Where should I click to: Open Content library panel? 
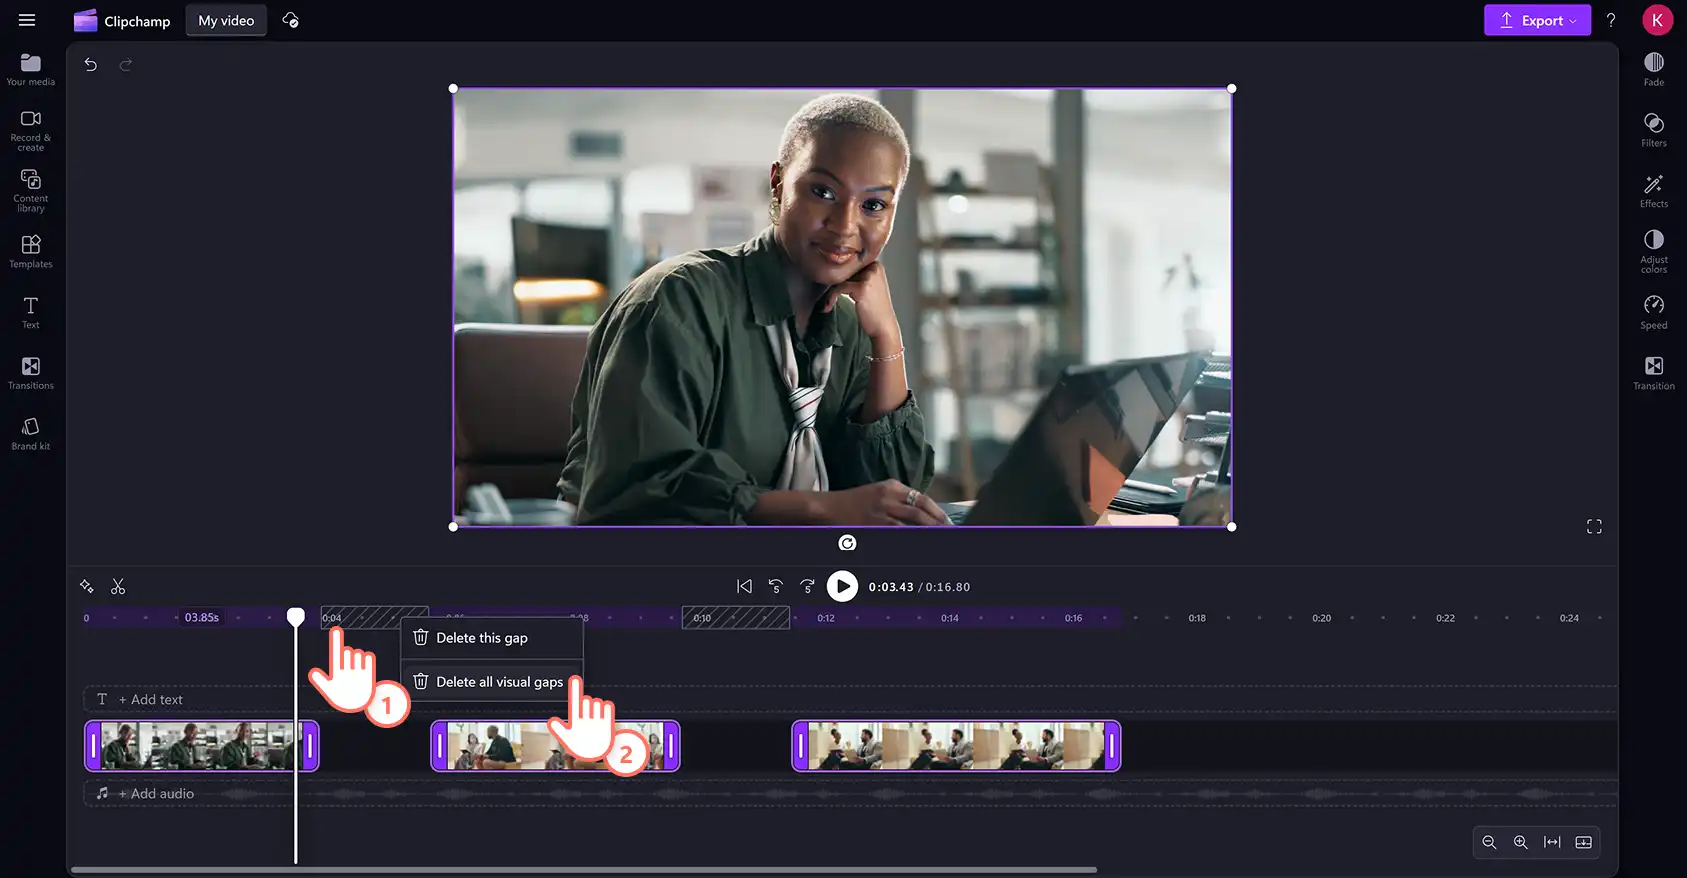[31, 190]
